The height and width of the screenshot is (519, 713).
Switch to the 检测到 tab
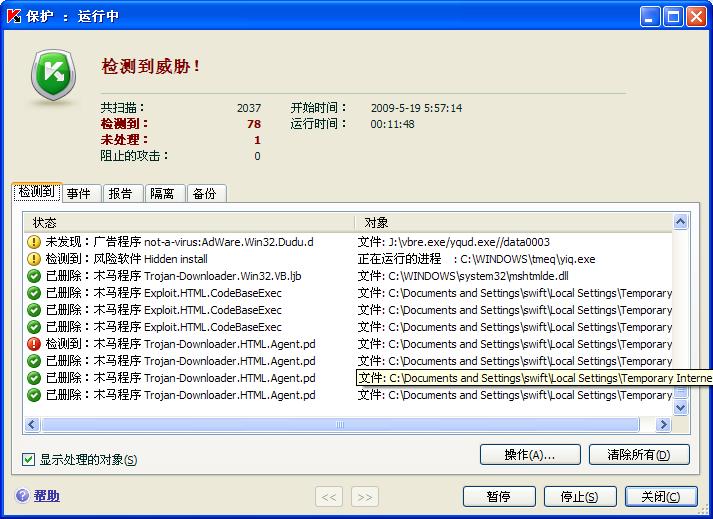click(x=36, y=191)
